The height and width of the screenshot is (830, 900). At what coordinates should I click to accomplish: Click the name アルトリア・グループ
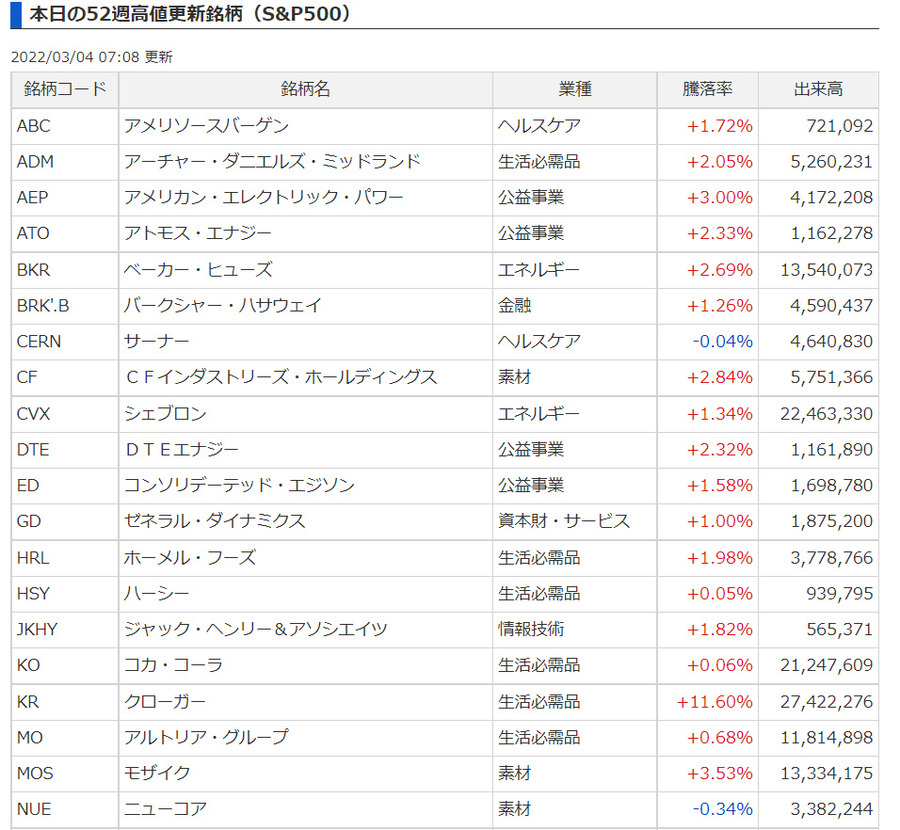(206, 738)
